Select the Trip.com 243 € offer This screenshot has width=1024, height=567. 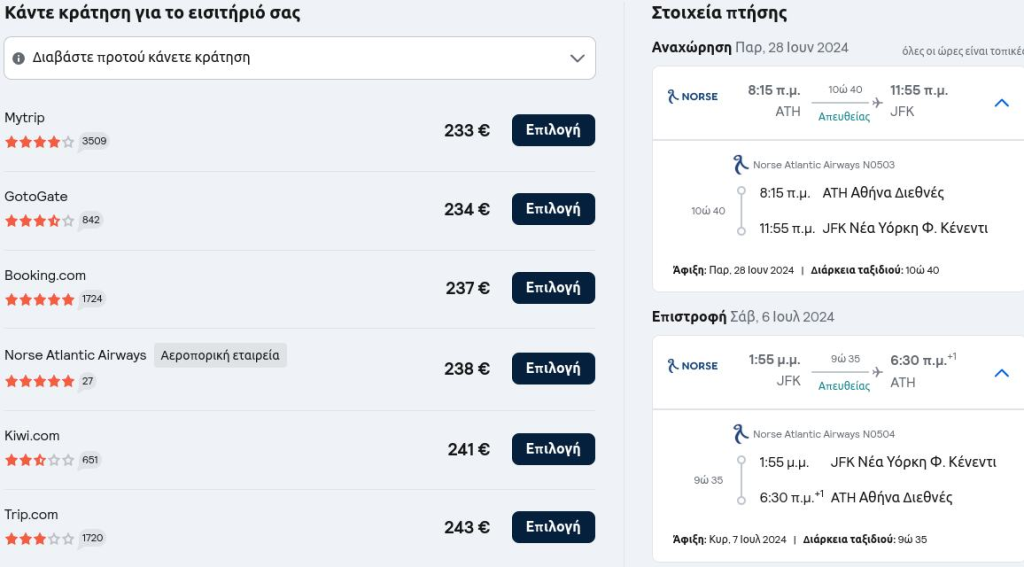click(553, 527)
